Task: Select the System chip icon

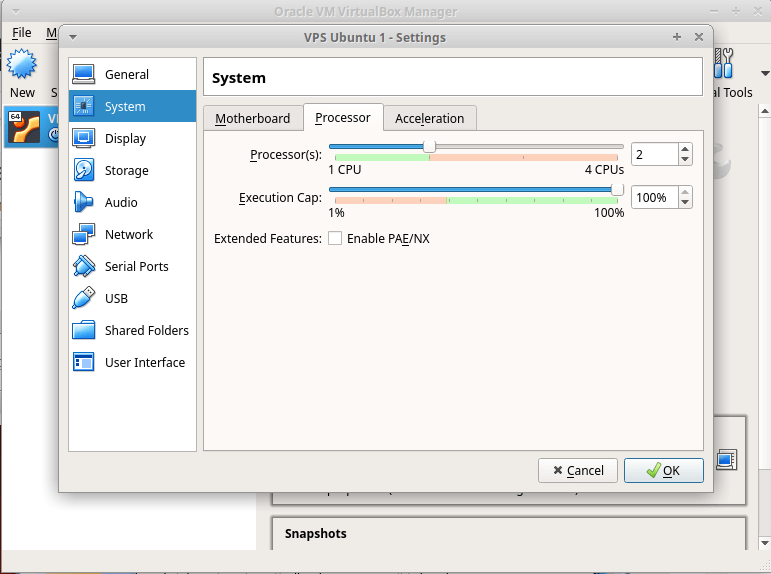Action: [x=84, y=106]
